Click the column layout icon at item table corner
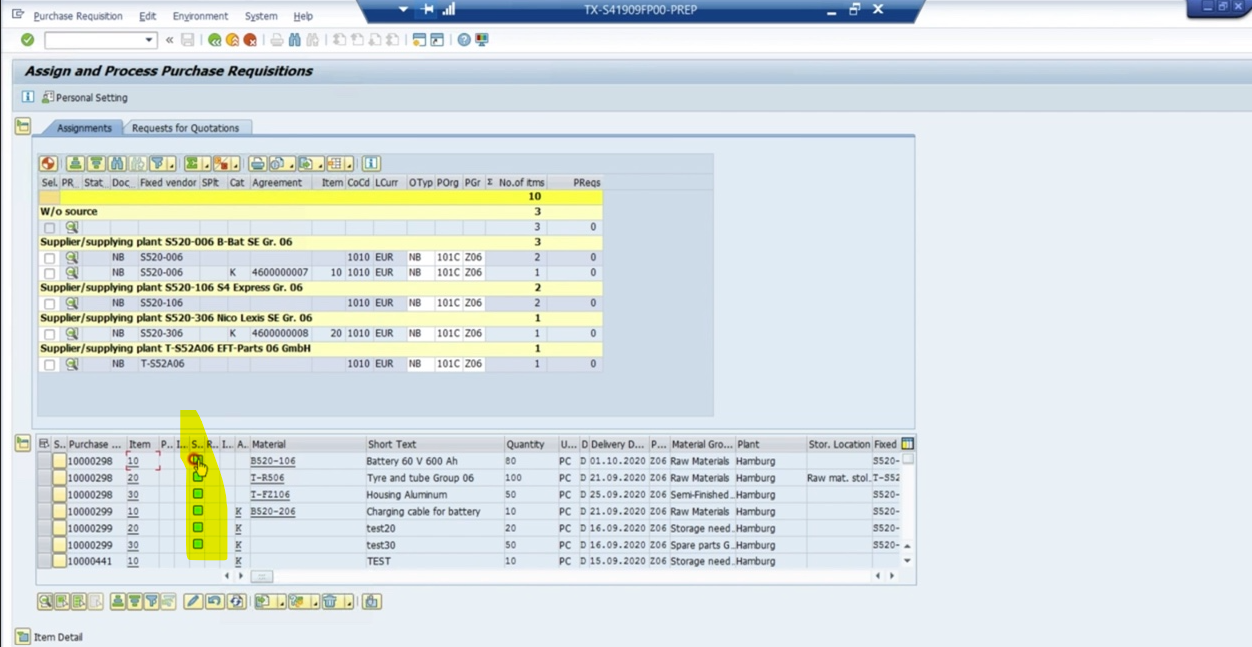1252x647 pixels. [907, 444]
